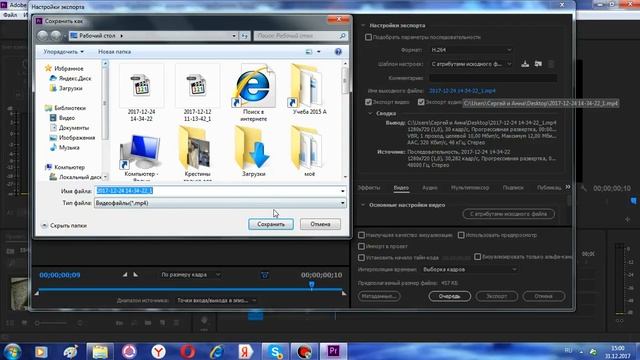Cancel the save dialog with Отмена
Viewport: 640px width, 360px height.
point(320,224)
